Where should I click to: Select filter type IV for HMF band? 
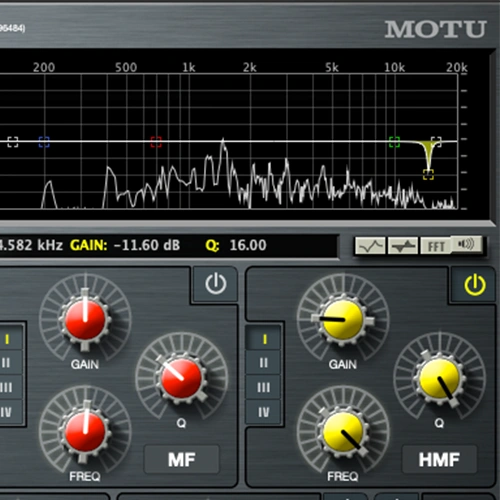tap(263, 412)
